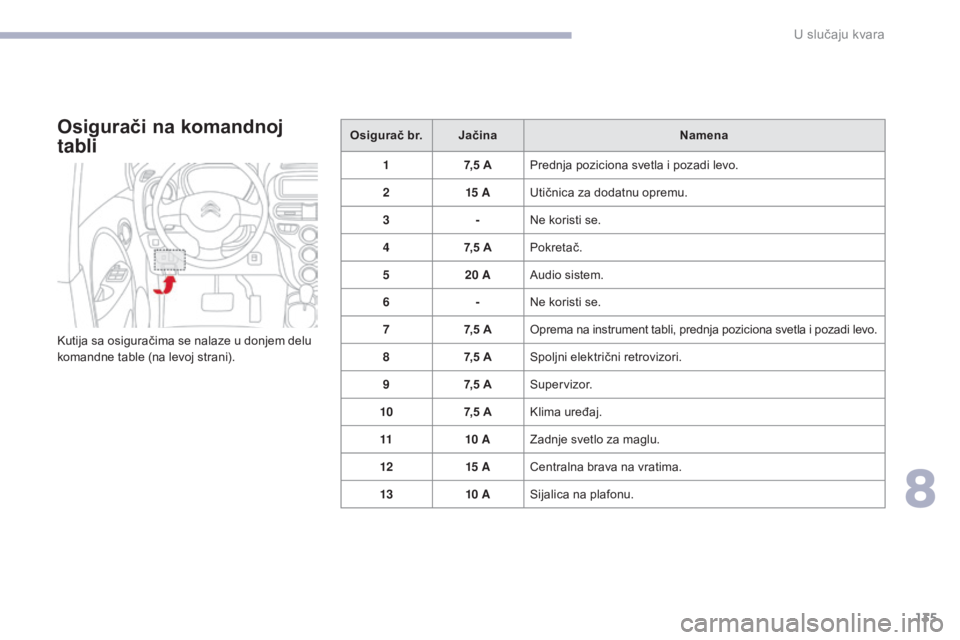Click the '7,5 A' rating in fuse 1 row

click(478, 165)
